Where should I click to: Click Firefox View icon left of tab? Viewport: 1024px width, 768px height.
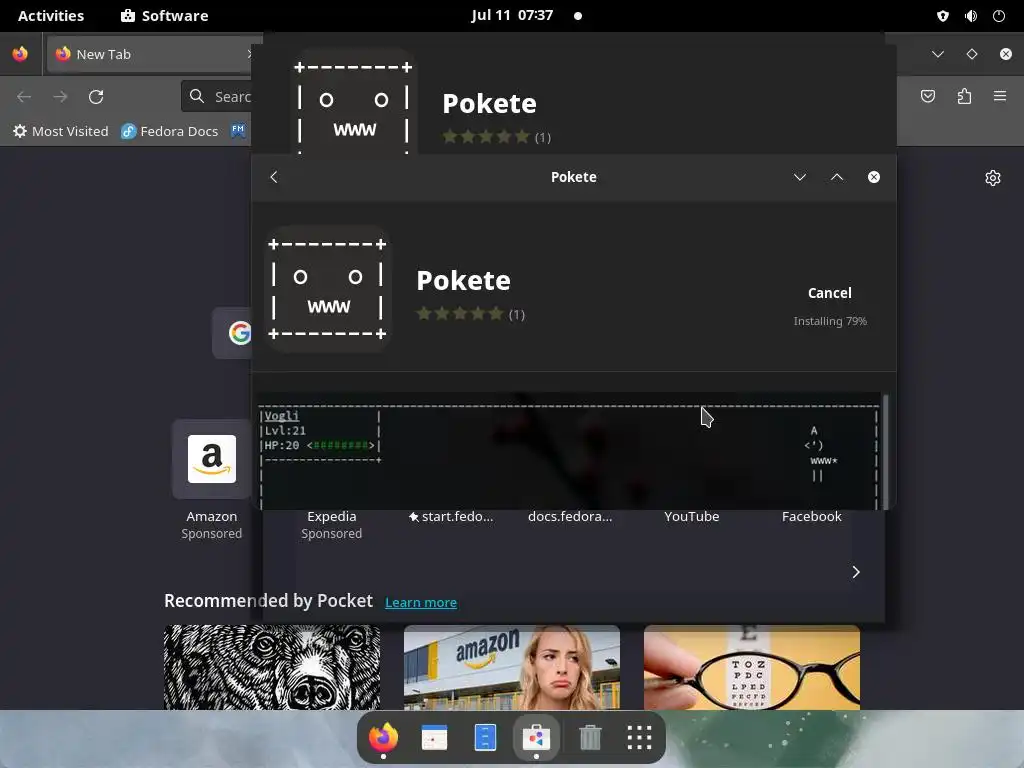click(20, 54)
